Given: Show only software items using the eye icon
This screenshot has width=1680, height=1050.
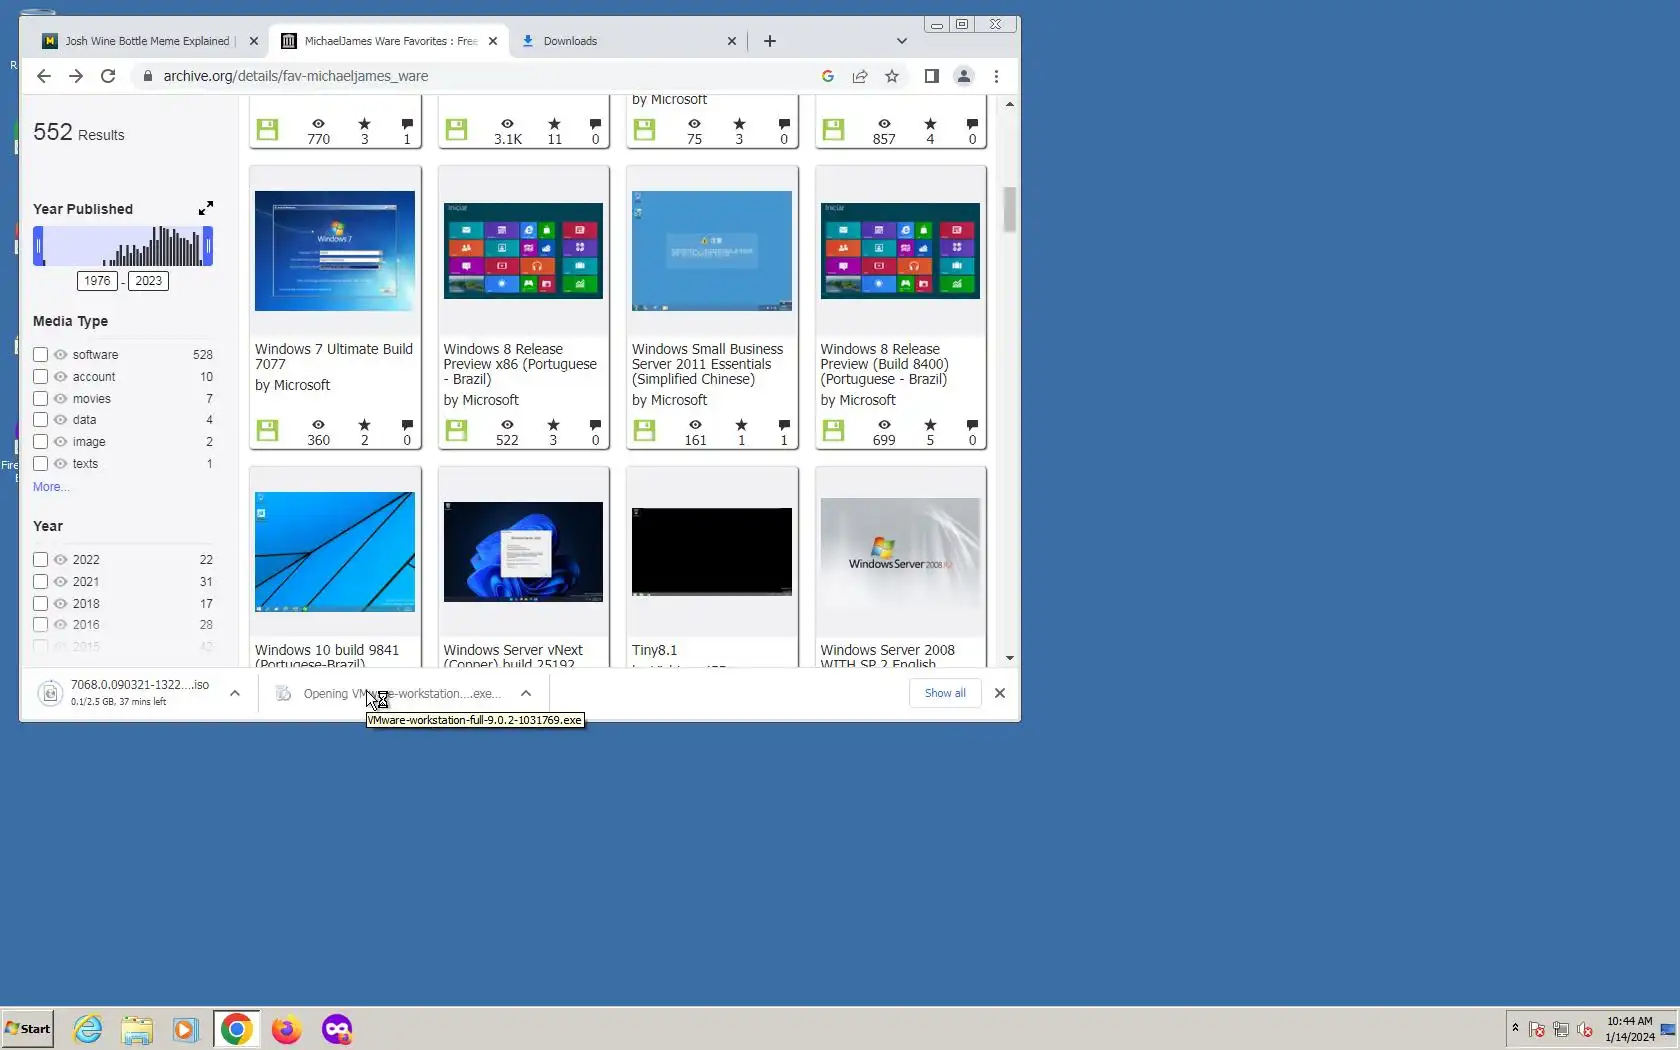Looking at the screenshot, I should point(60,355).
